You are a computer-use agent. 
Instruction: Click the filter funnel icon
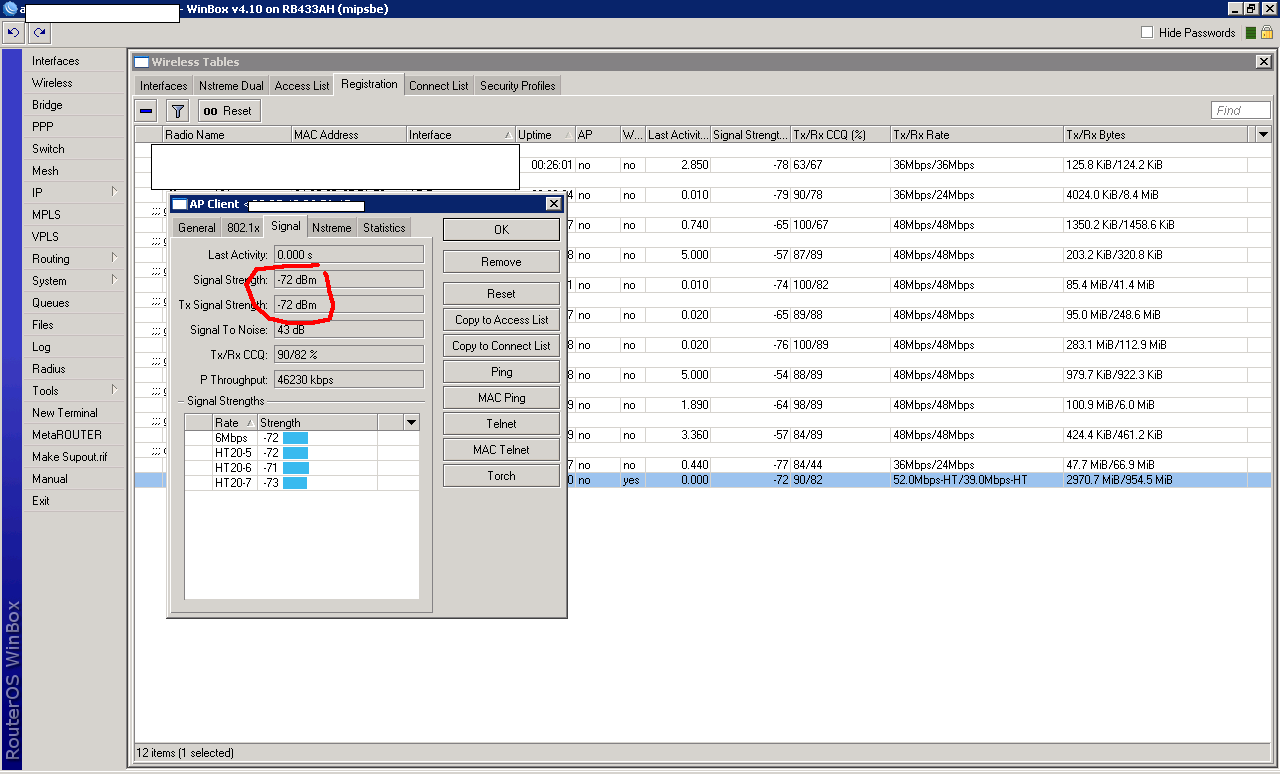click(x=177, y=111)
